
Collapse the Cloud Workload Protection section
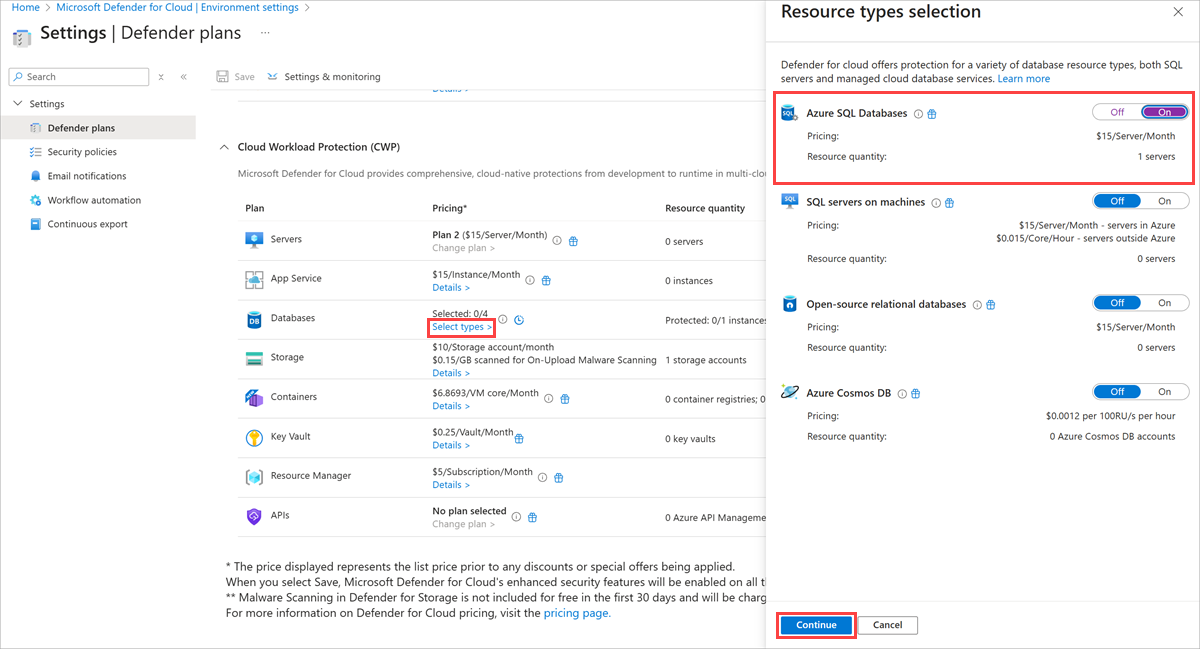223,147
